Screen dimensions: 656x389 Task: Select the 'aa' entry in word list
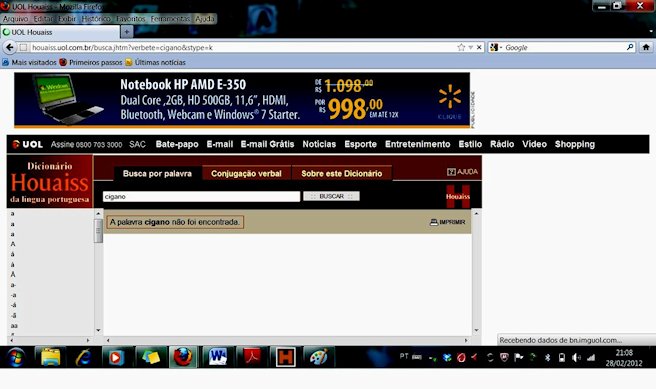(x=14, y=325)
